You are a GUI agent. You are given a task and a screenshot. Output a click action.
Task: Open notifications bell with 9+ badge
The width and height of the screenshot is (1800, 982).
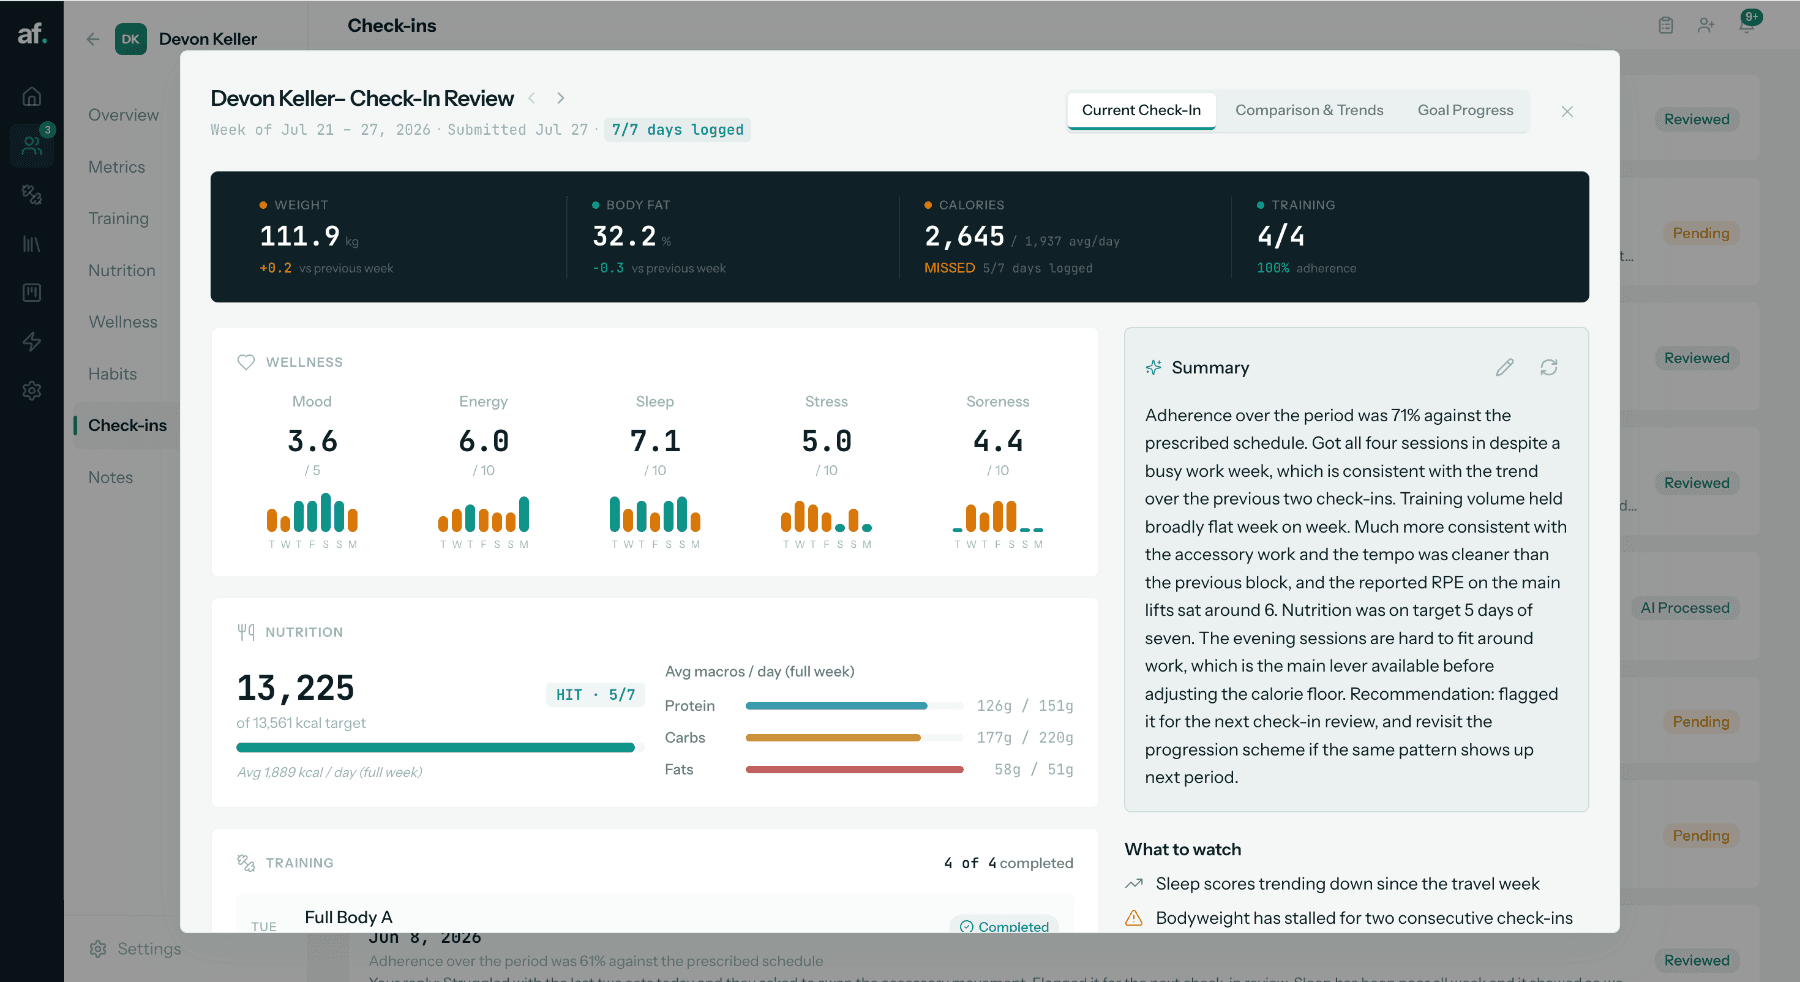tap(1748, 24)
